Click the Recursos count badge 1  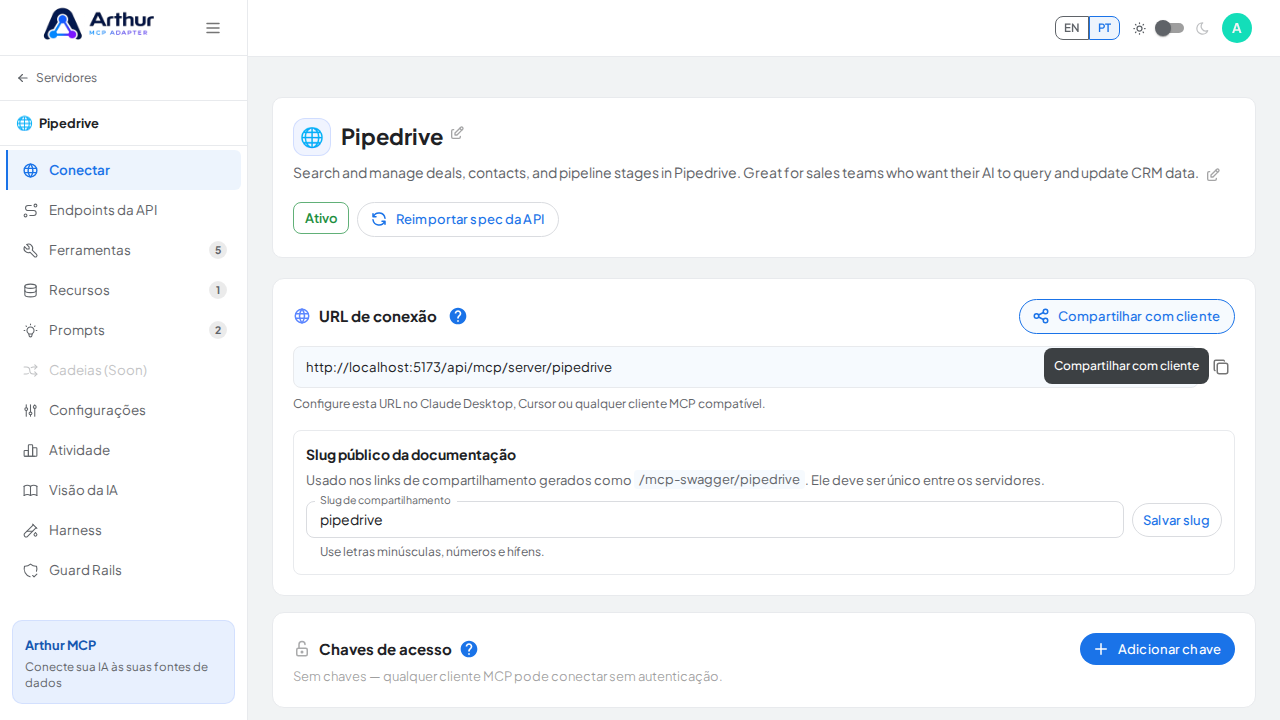(x=218, y=290)
